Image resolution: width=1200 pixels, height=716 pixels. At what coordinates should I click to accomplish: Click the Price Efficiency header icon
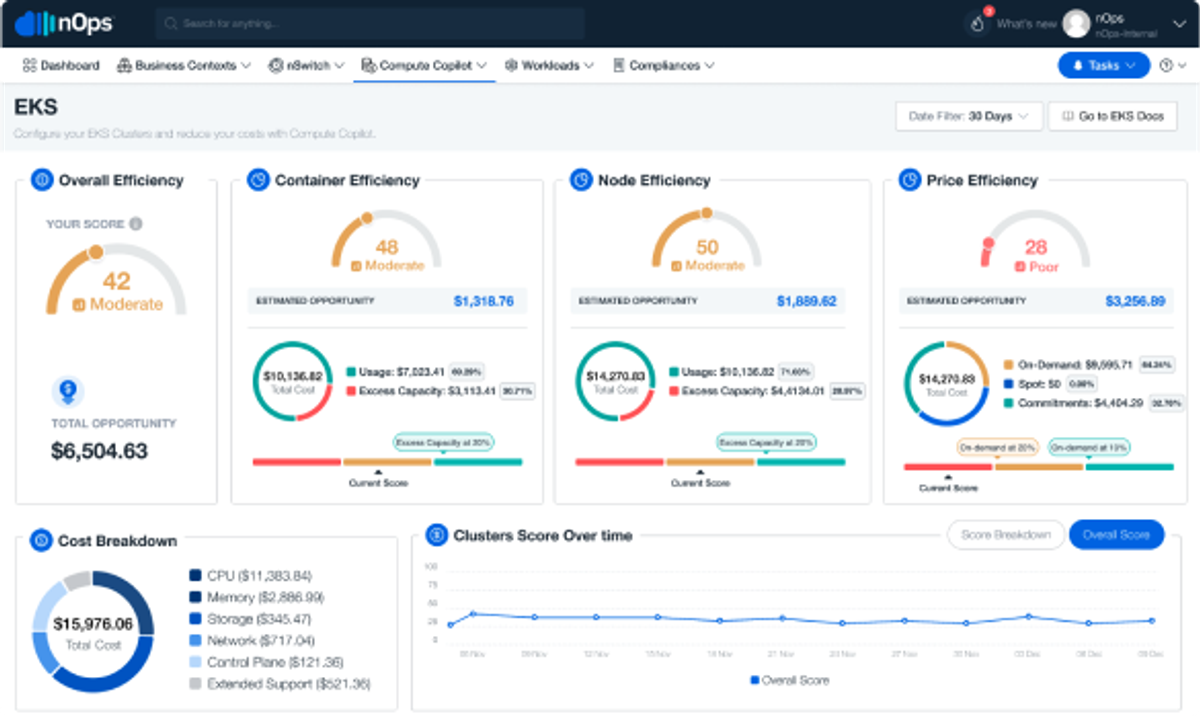click(910, 180)
